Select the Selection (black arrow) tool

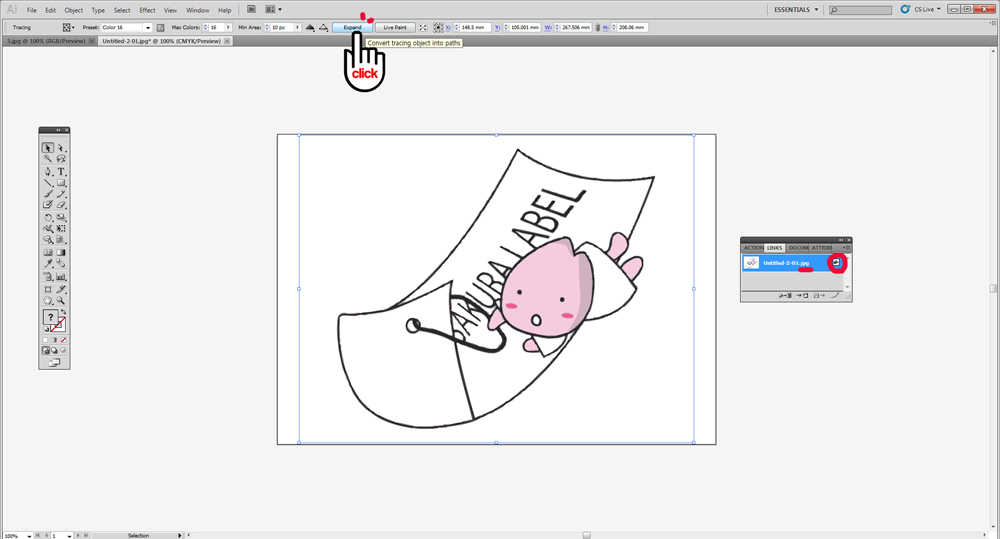[x=48, y=148]
